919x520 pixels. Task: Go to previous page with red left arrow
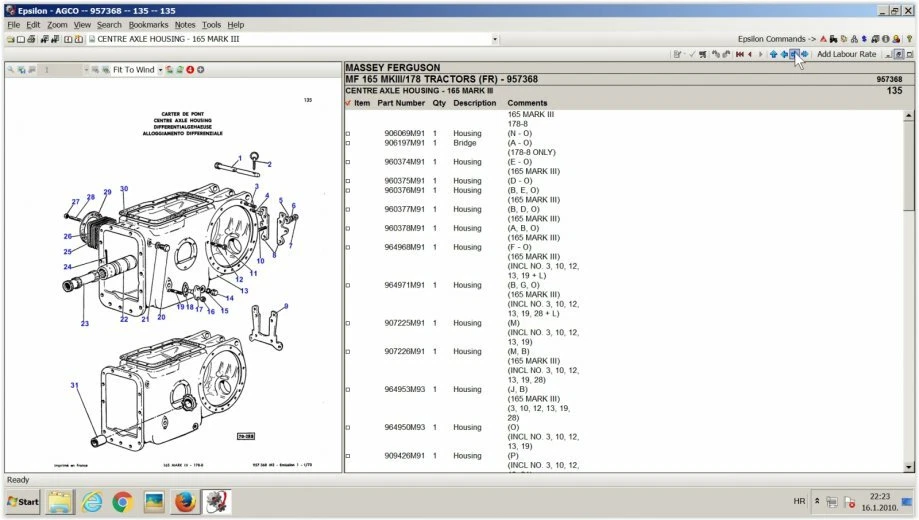pos(750,54)
